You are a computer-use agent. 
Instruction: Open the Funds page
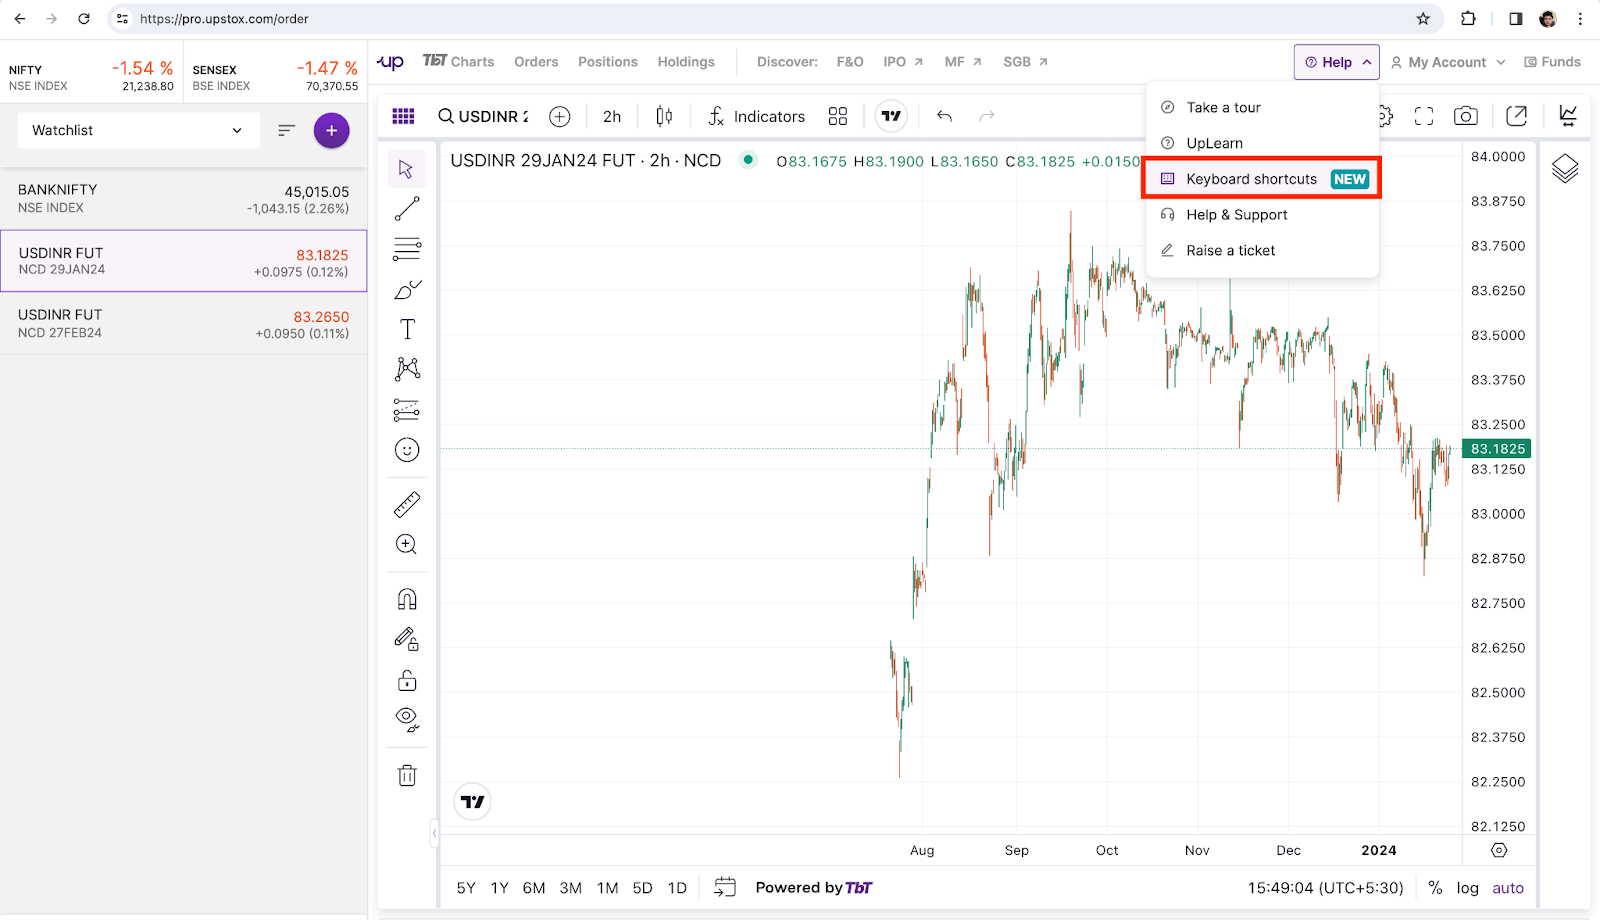[1552, 62]
